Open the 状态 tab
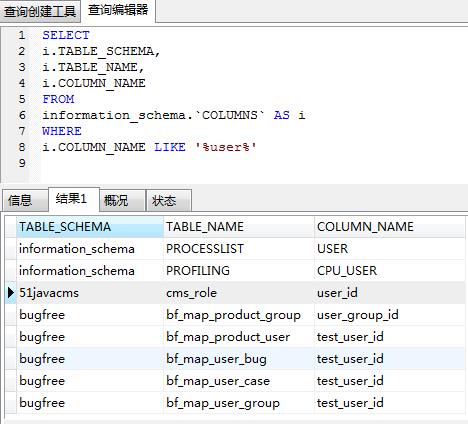468x424 pixels. (x=169, y=200)
